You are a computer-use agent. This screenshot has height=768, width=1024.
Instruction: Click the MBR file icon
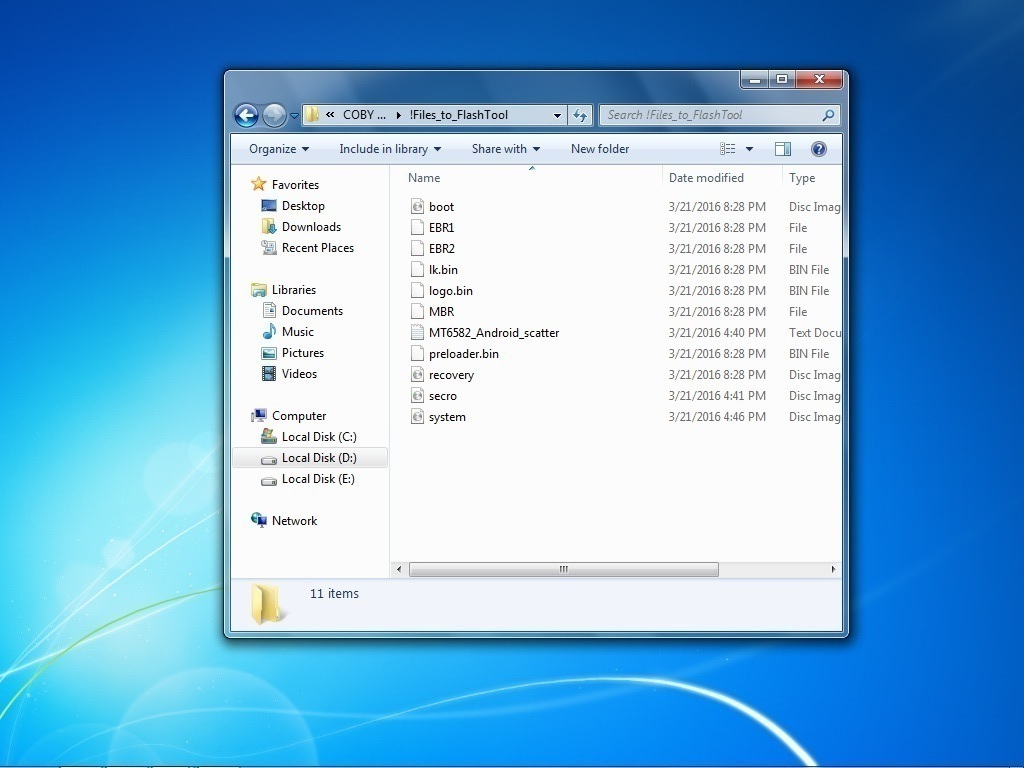pos(417,312)
